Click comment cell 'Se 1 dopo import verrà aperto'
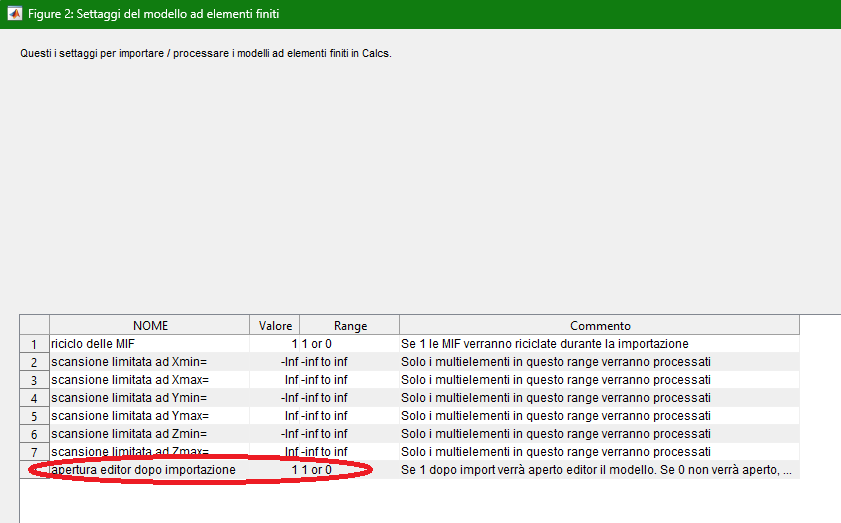This screenshot has height=523, width=841. [599, 470]
